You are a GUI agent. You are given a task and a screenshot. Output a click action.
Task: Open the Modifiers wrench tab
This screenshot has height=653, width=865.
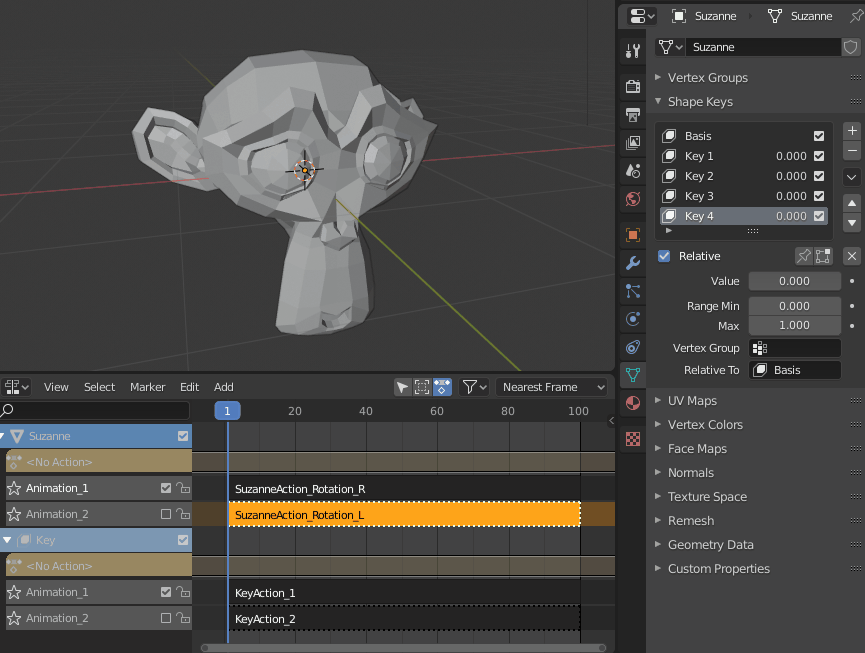coord(633,263)
